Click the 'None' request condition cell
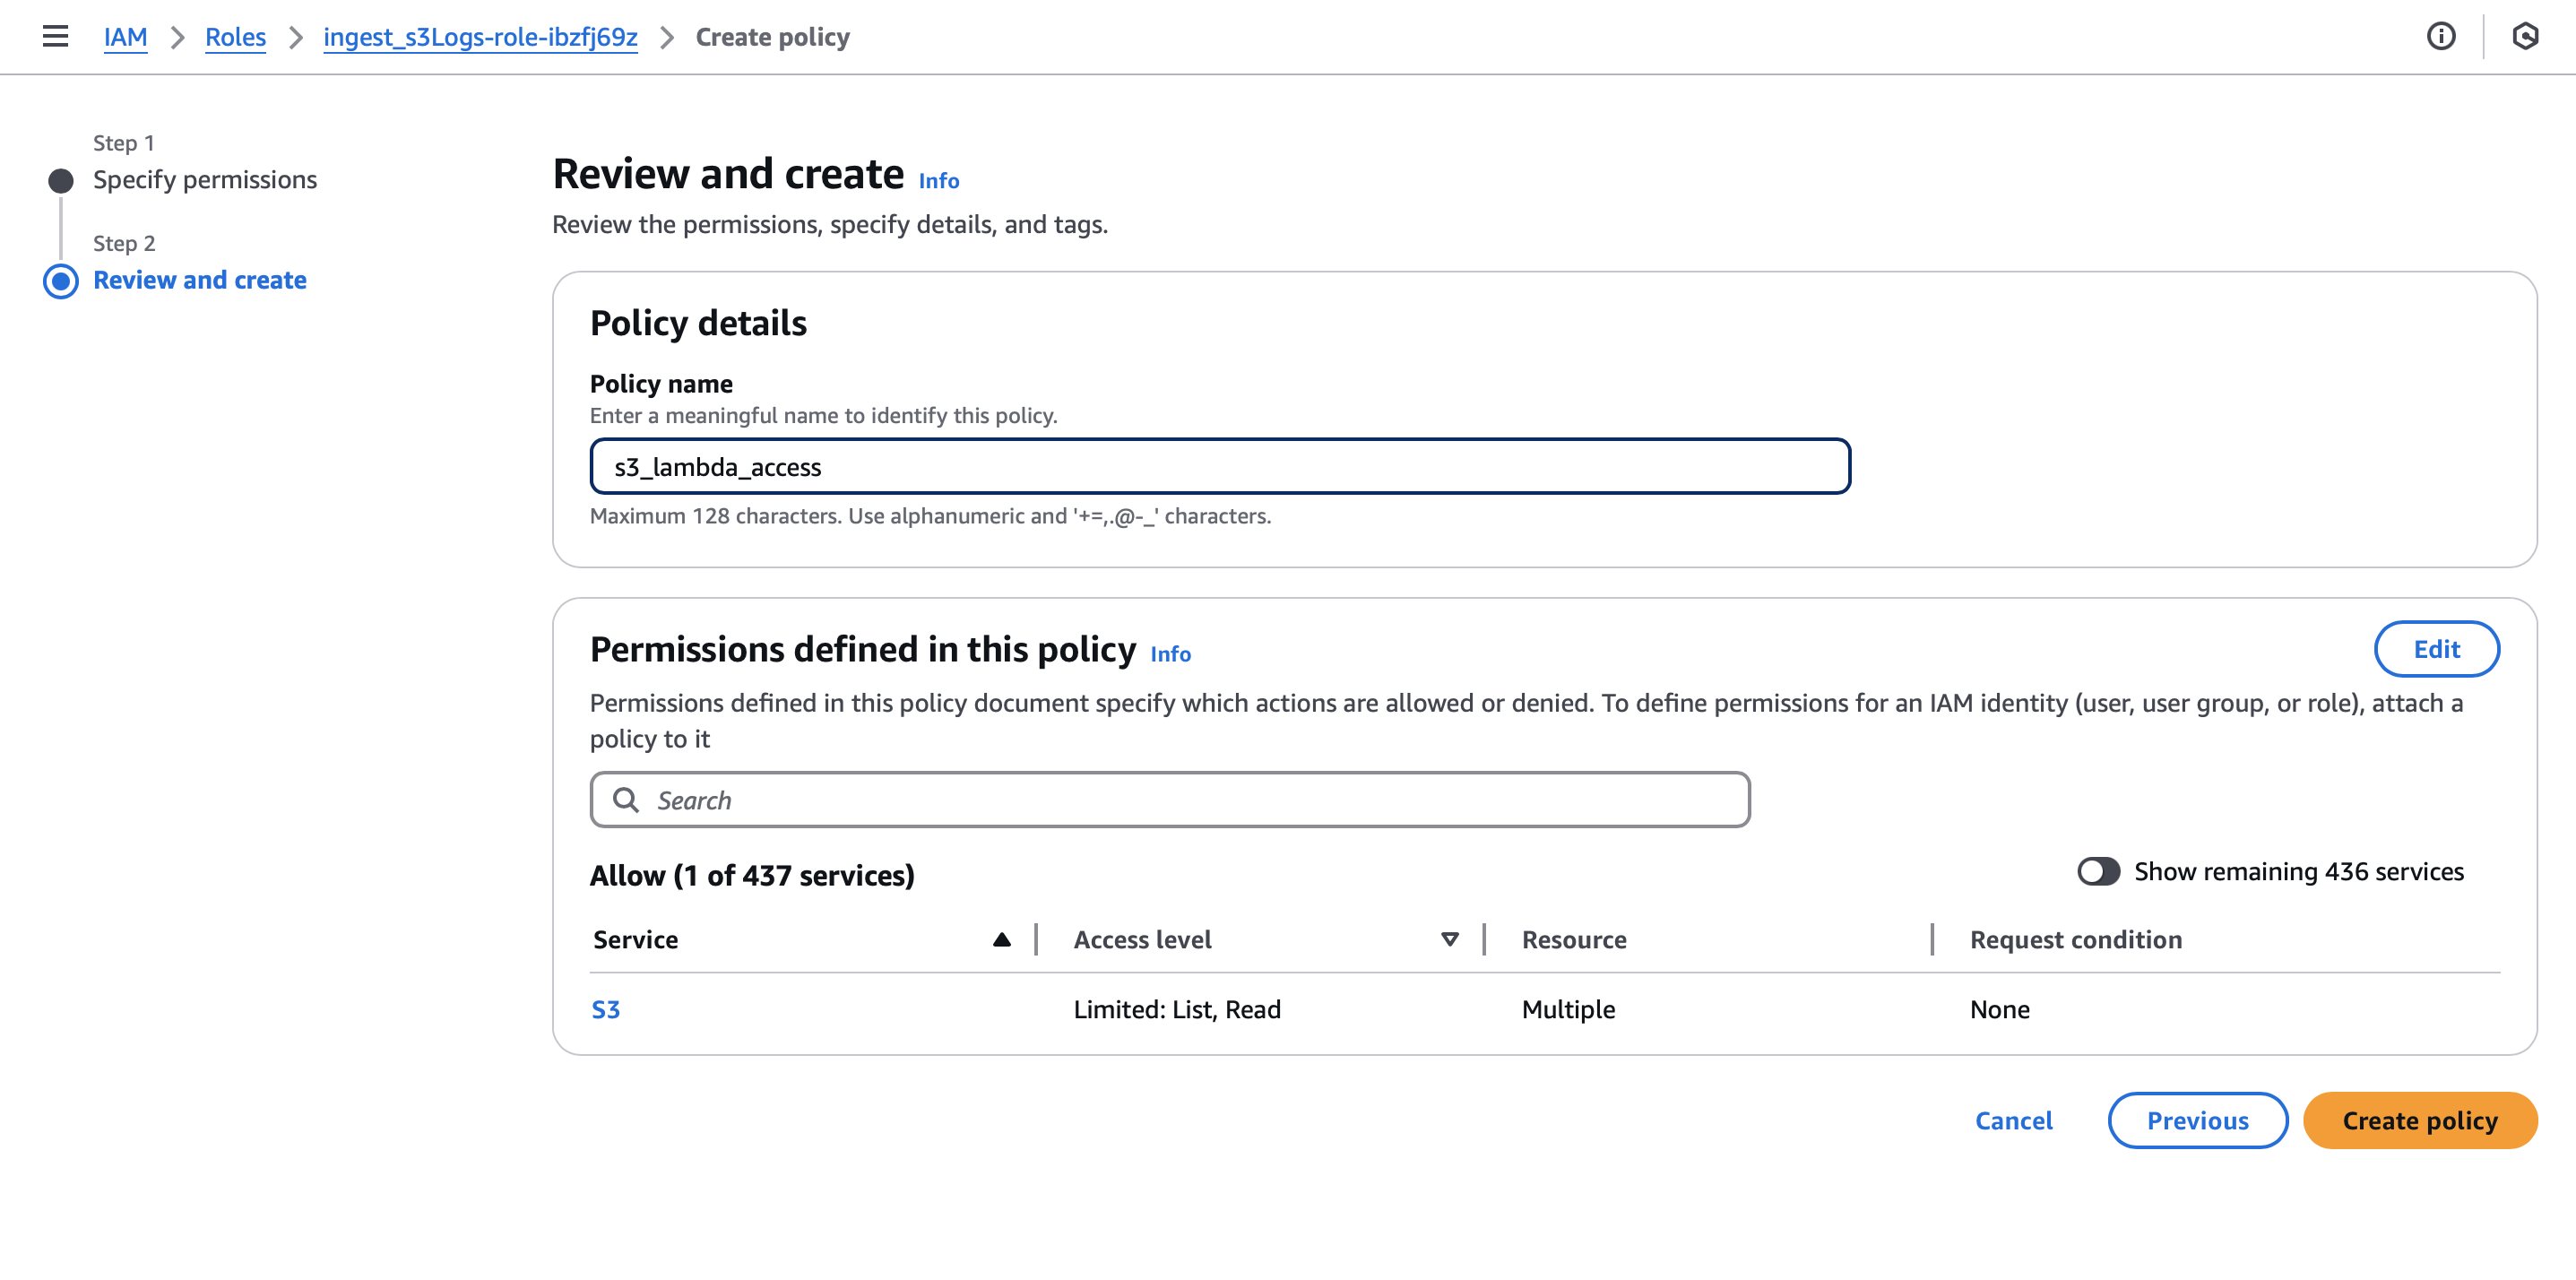The height and width of the screenshot is (1280, 2576). click(x=1999, y=1009)
